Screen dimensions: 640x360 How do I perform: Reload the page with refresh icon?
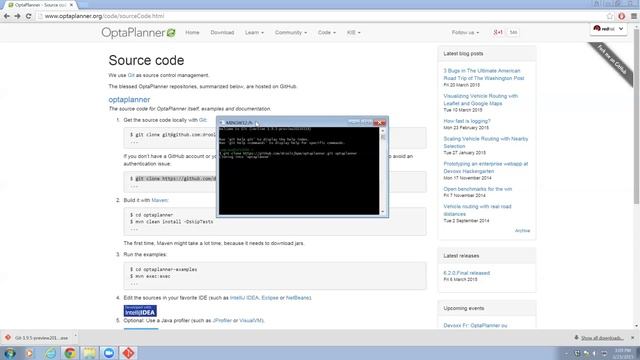click(28, 16)
